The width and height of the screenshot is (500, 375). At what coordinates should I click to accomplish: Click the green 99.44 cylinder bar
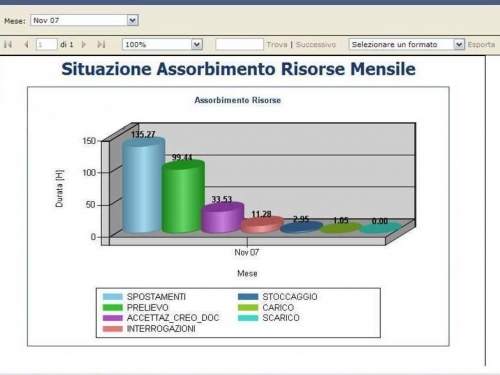[183, 197]
